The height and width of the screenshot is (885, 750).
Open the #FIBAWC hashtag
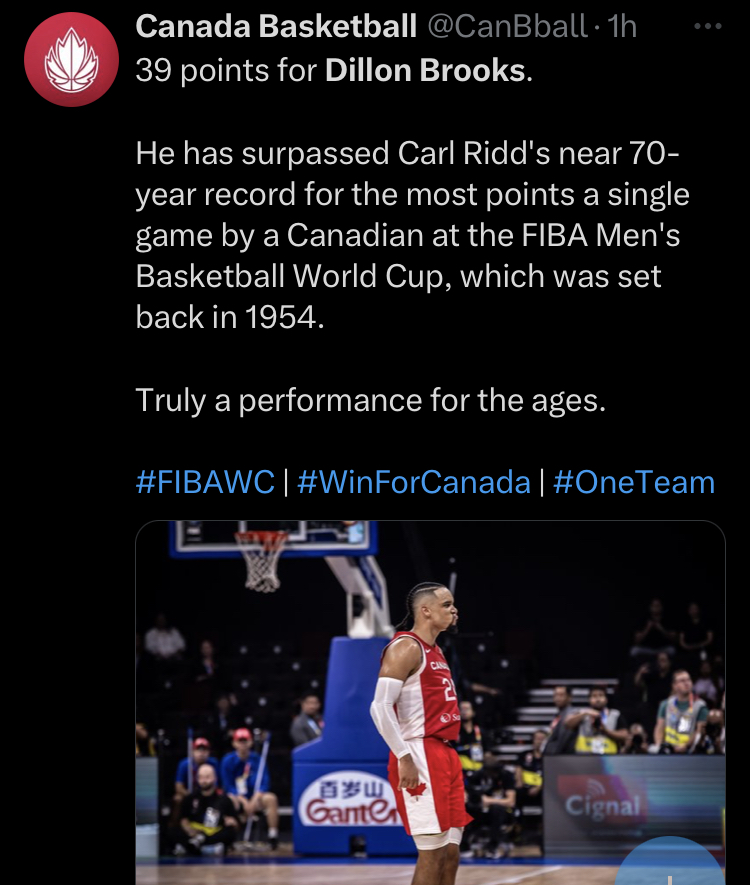click(x=205, y=482)
